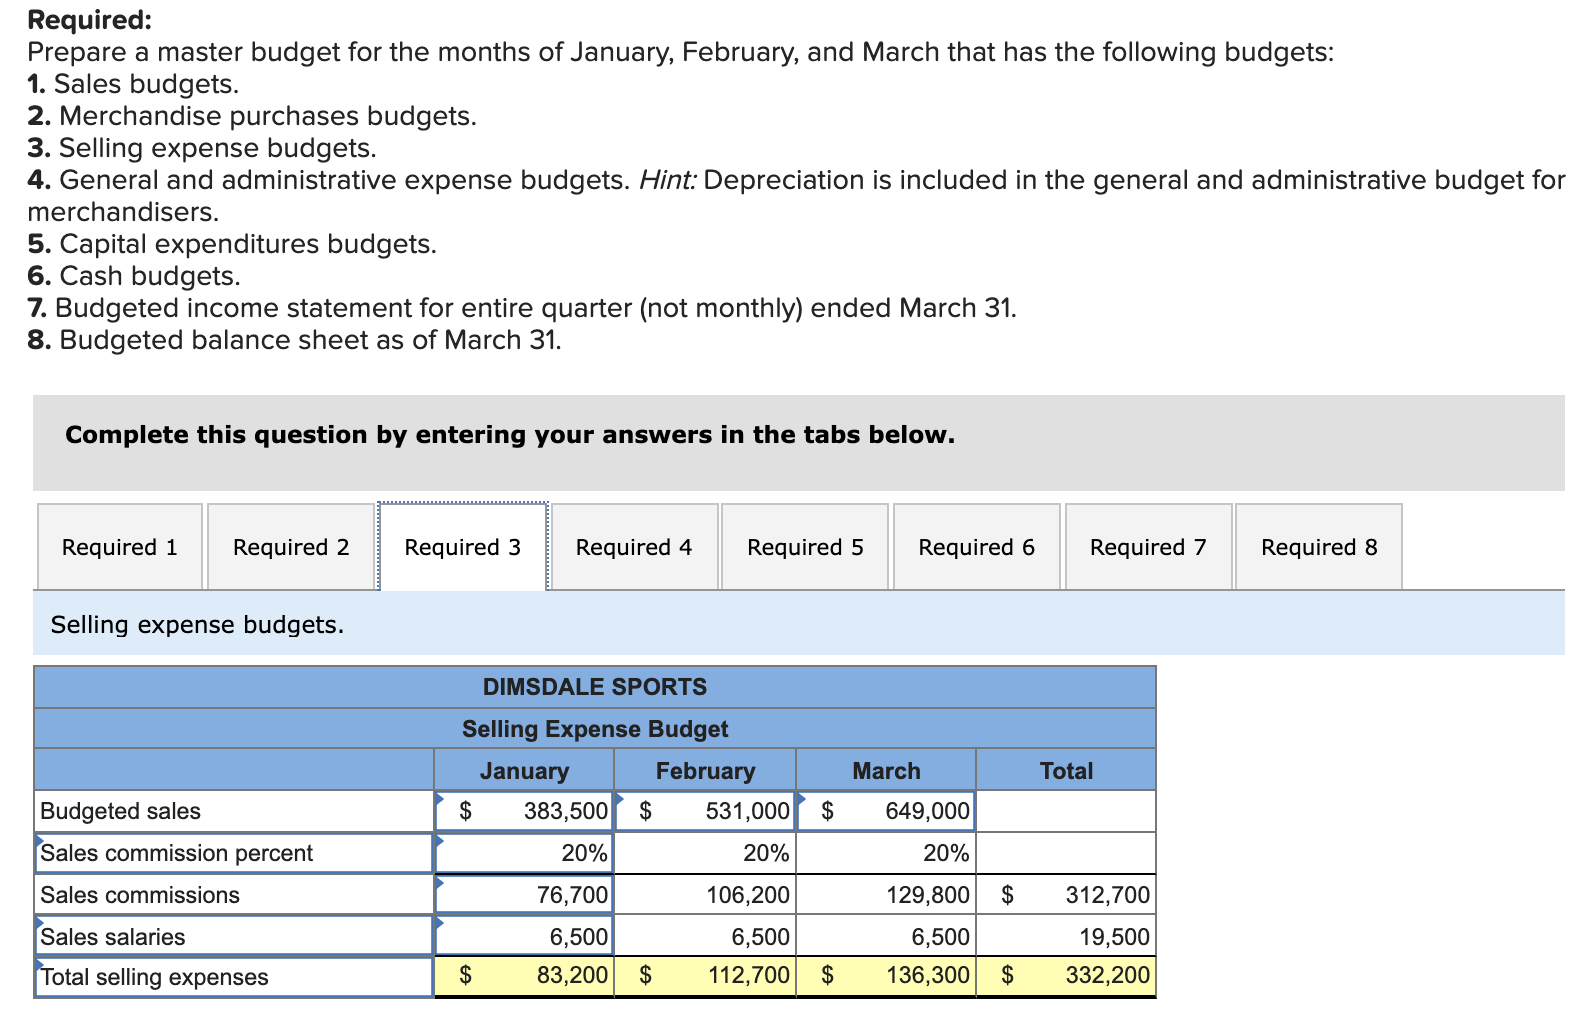
Task: Go to the Required 5 tab
Action: pyautogui.click(x=805, y=547)
